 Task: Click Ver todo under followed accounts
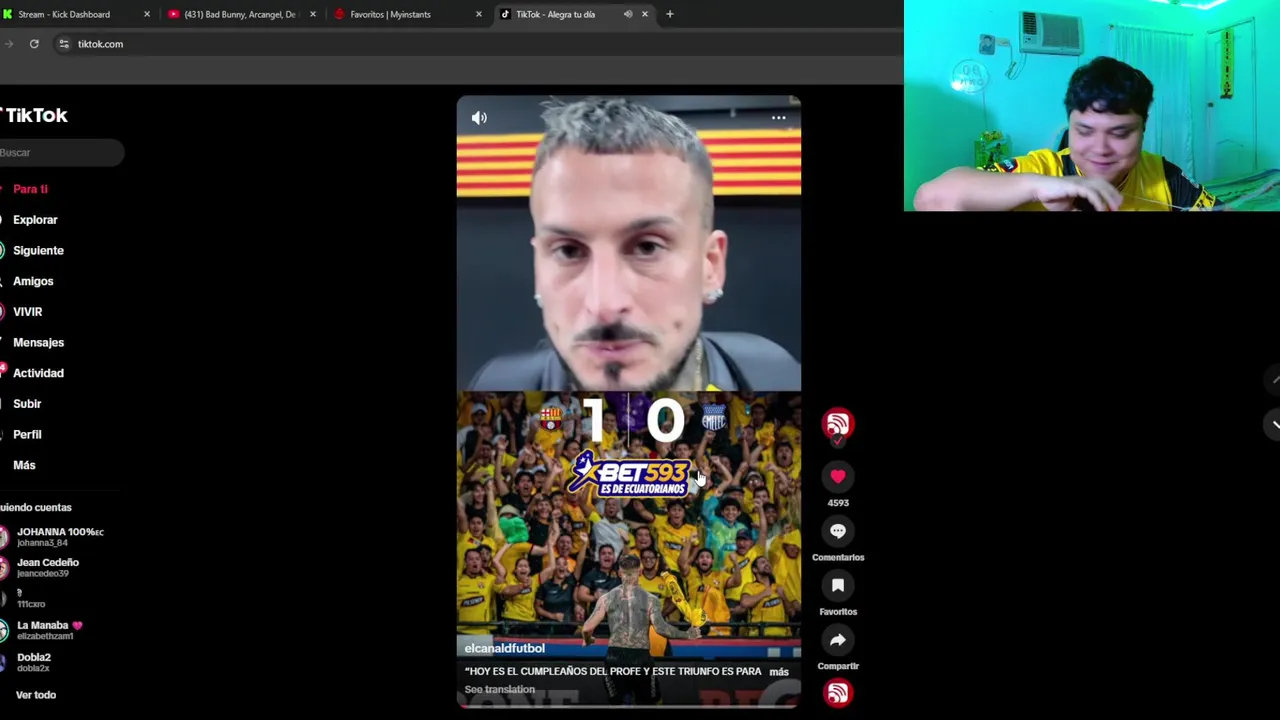tap(36, 695)
